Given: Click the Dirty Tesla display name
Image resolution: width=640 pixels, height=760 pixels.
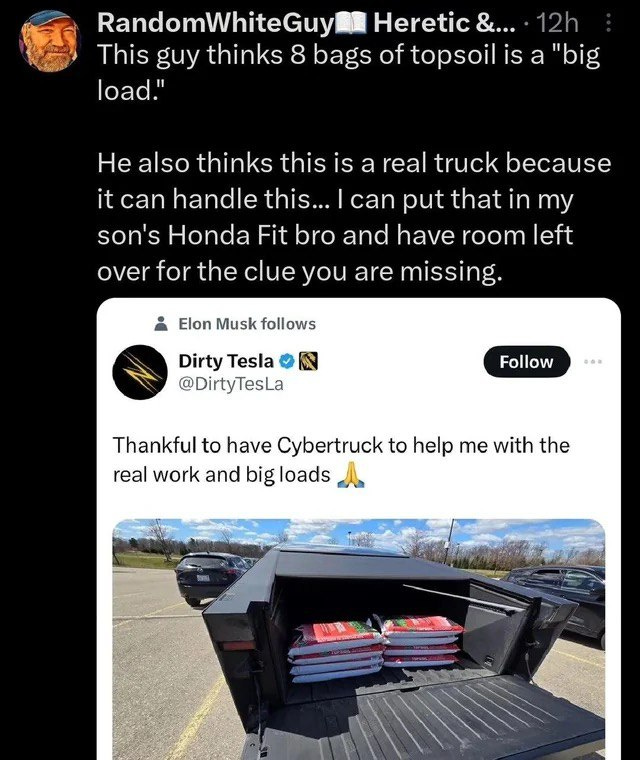Looking at the screenshot, I should coord(226,361).
